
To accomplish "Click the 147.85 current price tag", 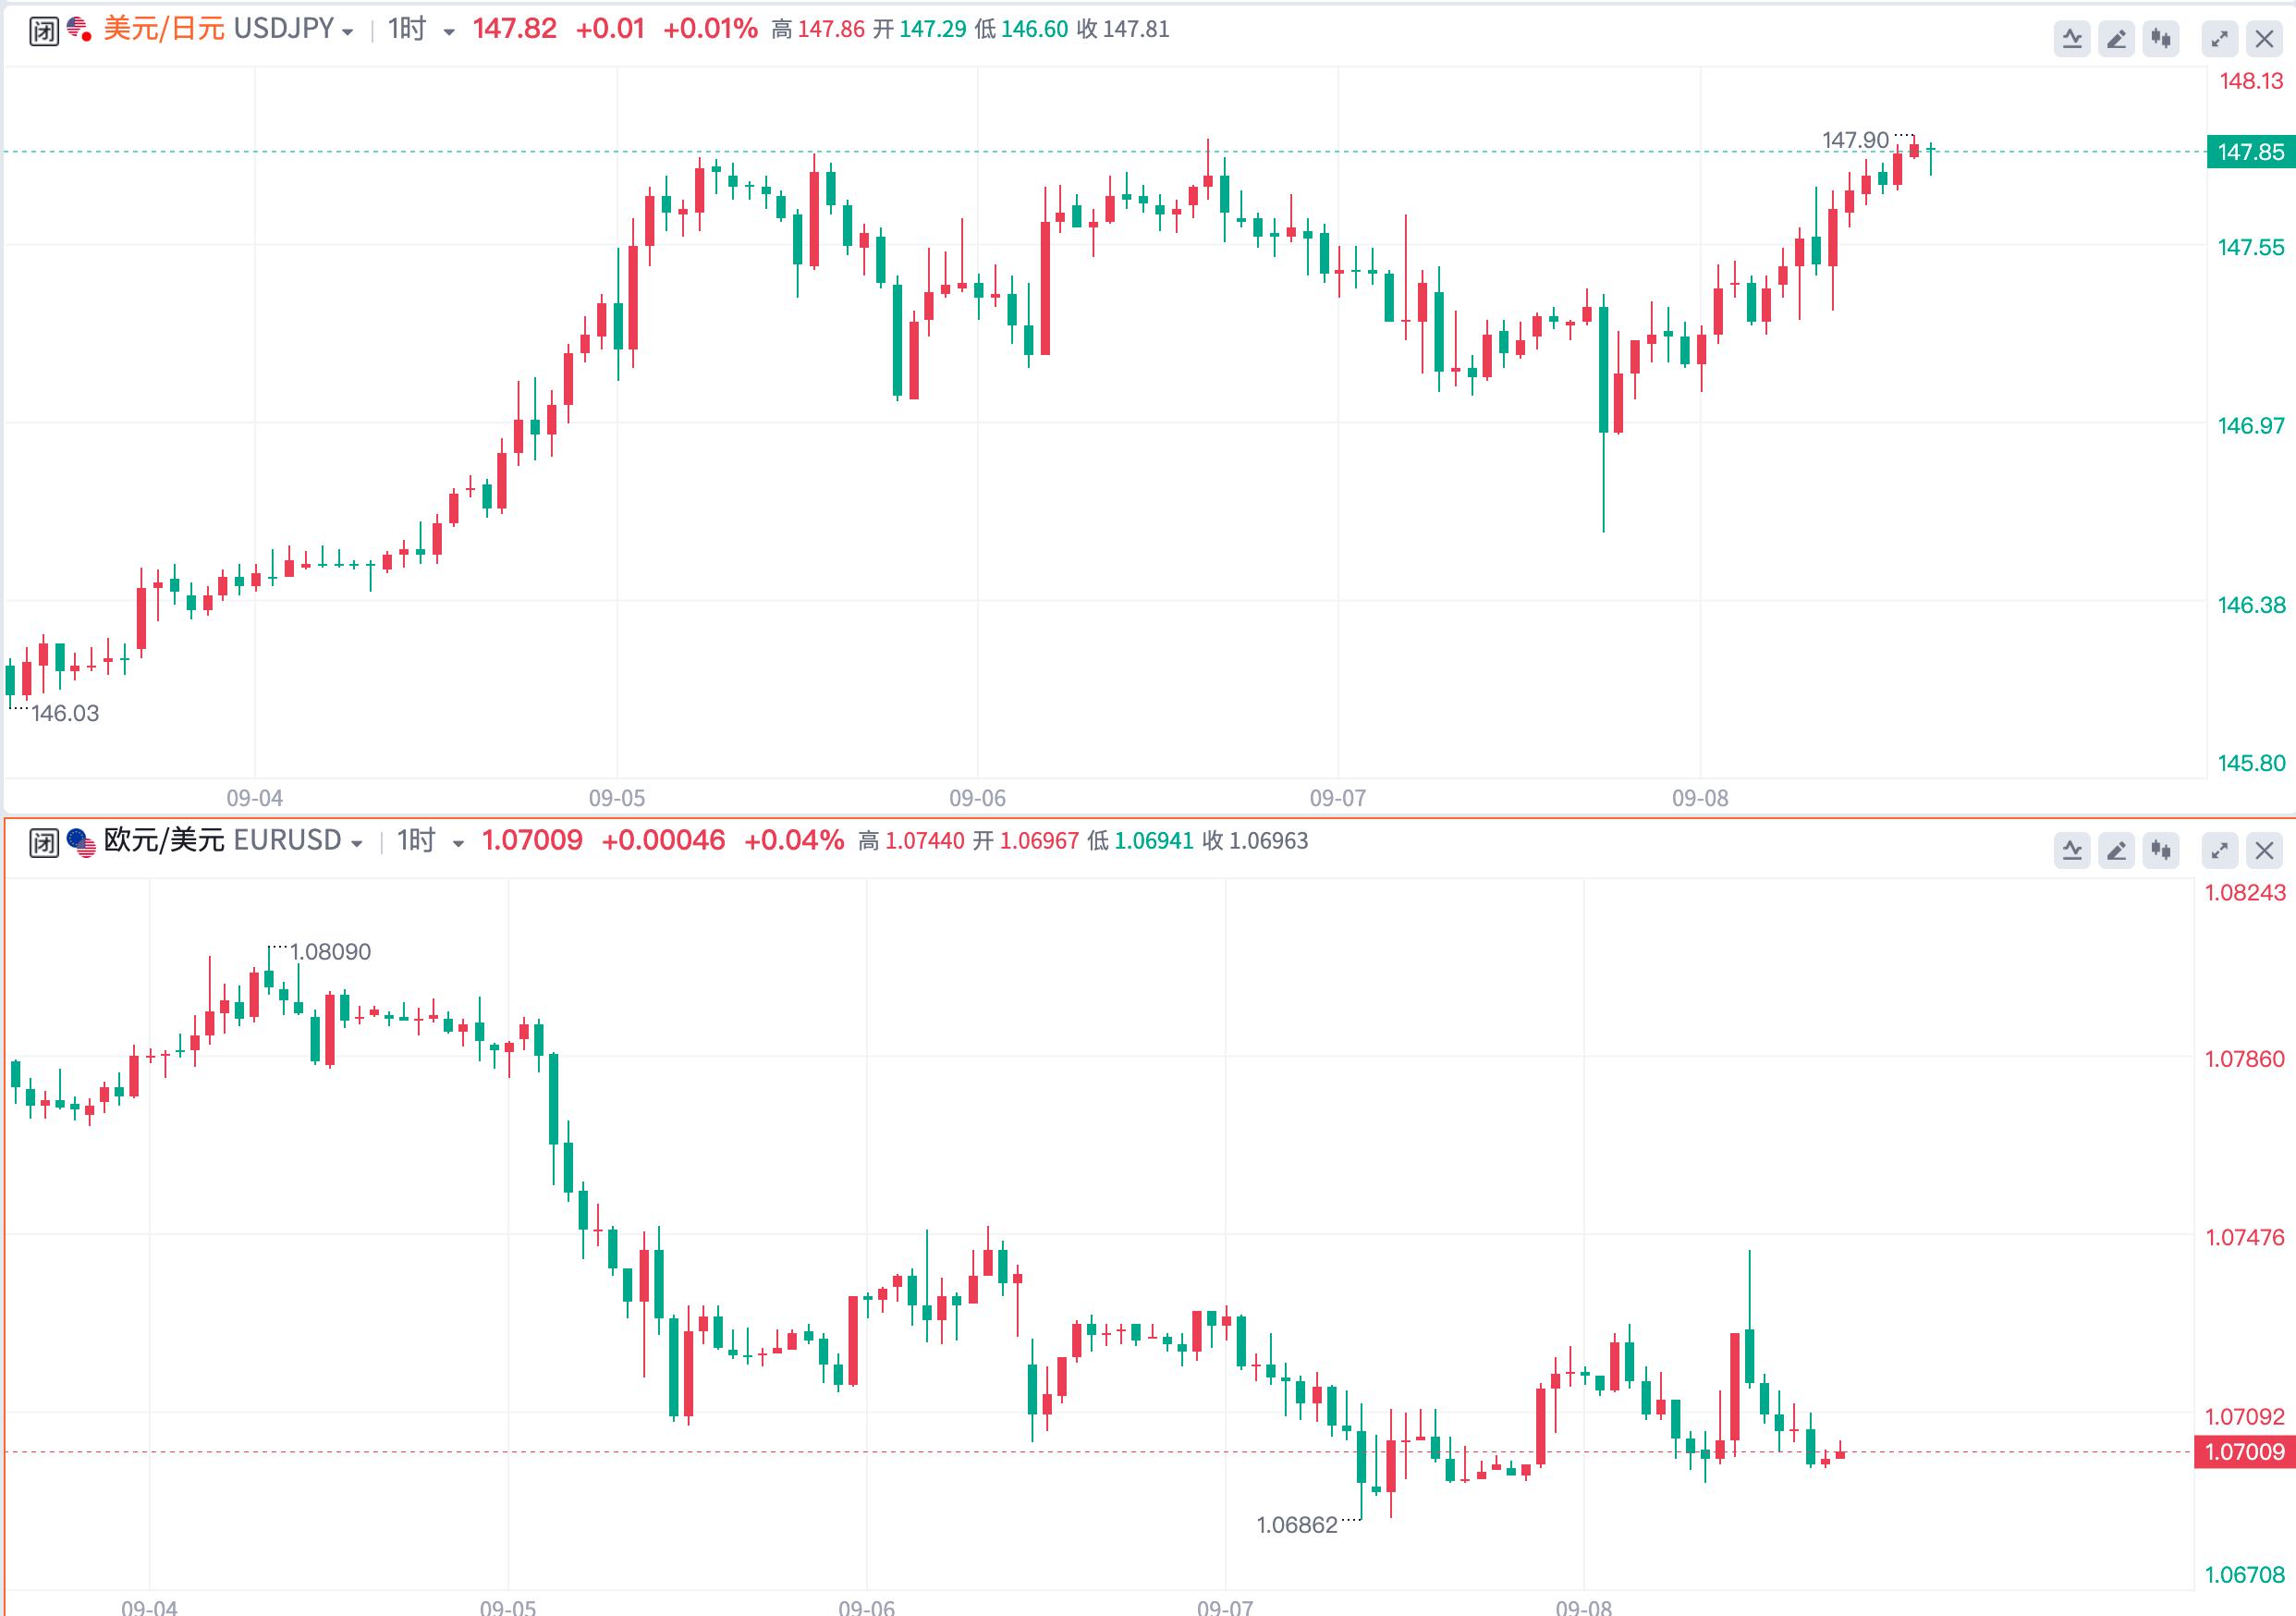I will 2250,152.
